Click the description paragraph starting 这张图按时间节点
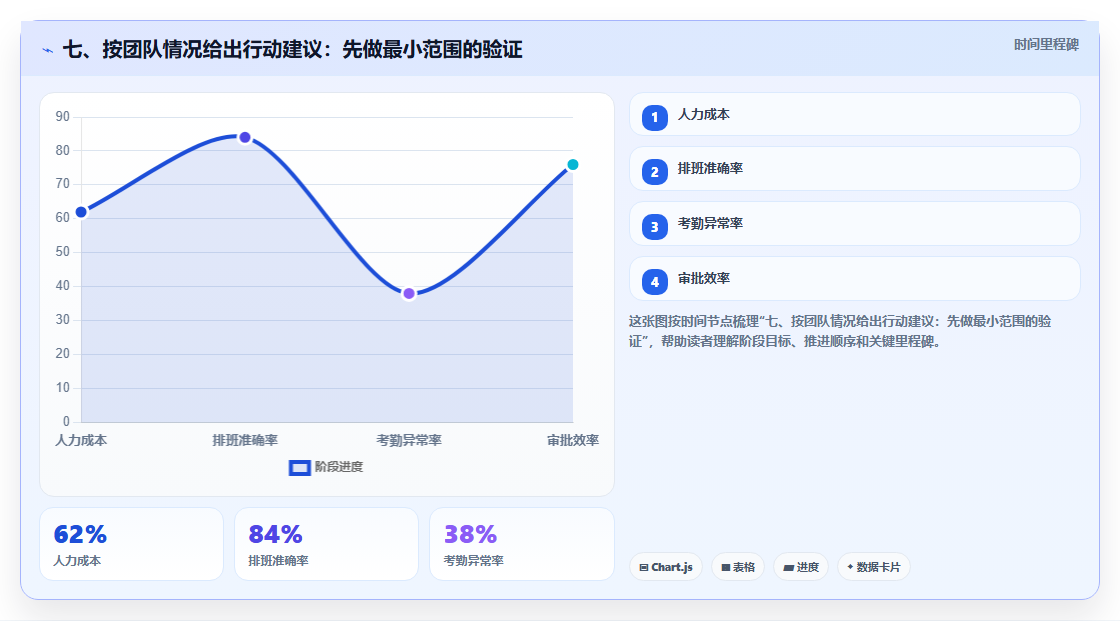Viewport: 1120px width, 621px height. pyautogui.click(x=841, y=332)
